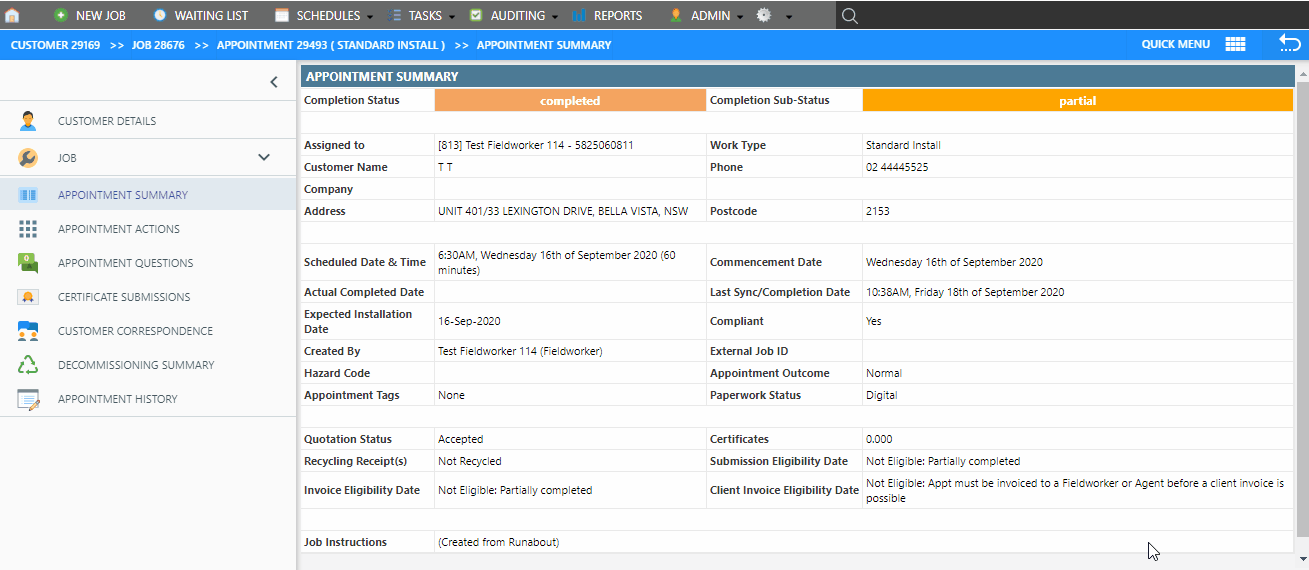This screenshot has height=570, width=1309.
Task: Click the back arrow icon
Action: 1289,44
